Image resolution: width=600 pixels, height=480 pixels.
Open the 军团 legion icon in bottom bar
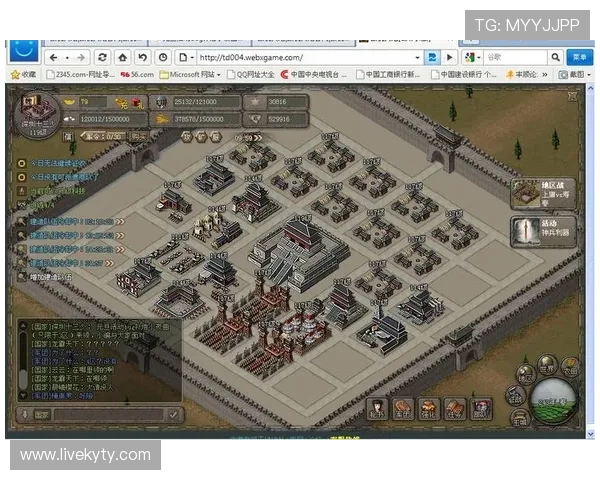coord(402,407)
